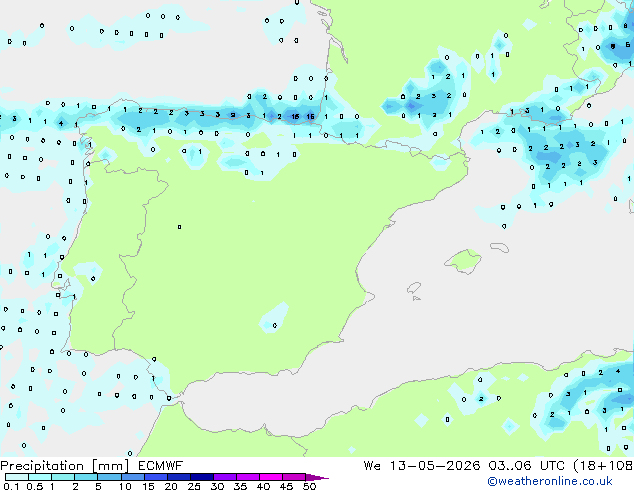Click the '0.1' legend scale label

11,486
